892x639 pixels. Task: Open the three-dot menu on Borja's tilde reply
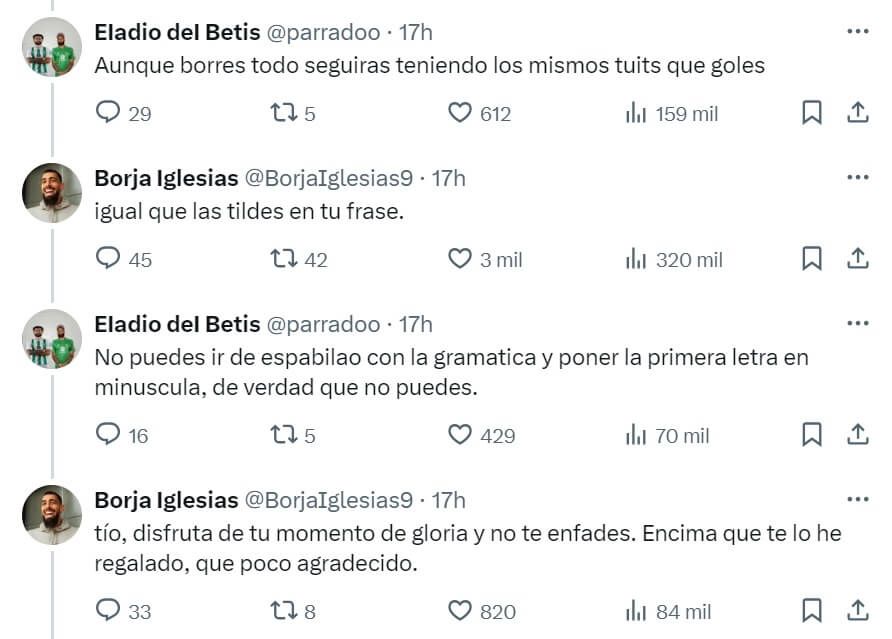pos(858,175)
